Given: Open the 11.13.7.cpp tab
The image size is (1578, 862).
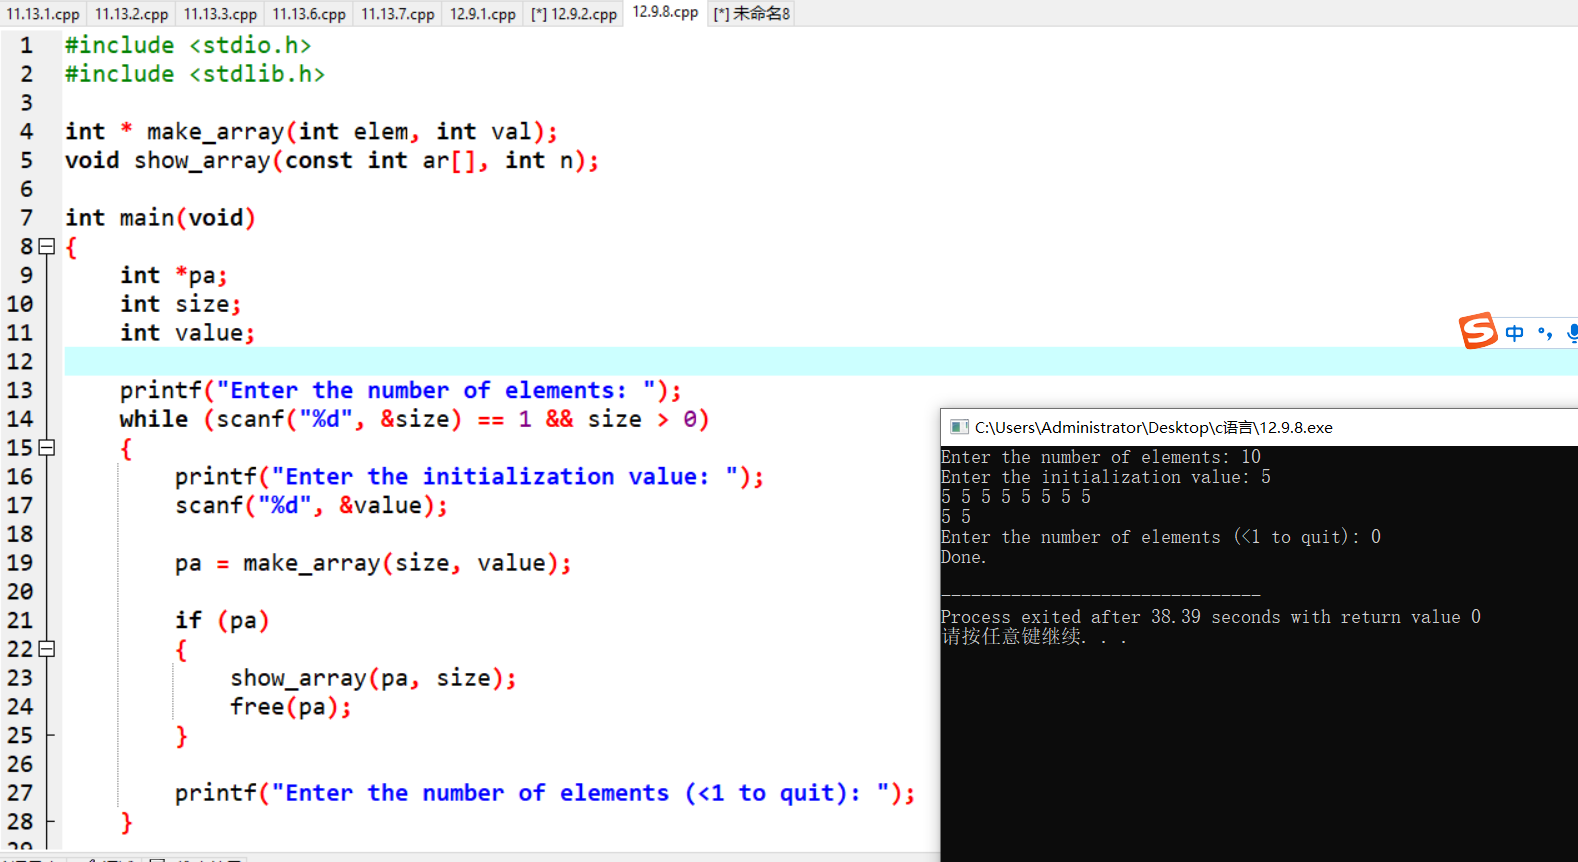Looking at the screenshot, I should click(398, 14).
